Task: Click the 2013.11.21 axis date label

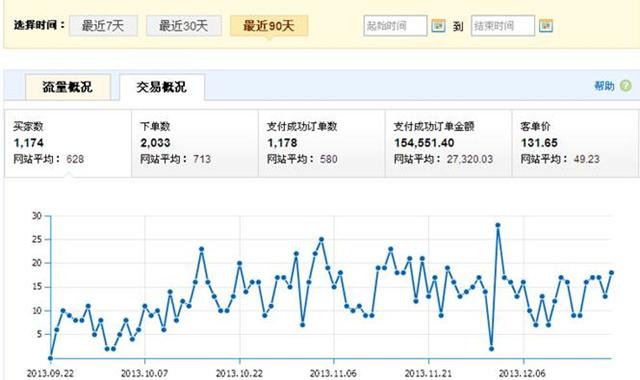Action: tap(428, 373)
